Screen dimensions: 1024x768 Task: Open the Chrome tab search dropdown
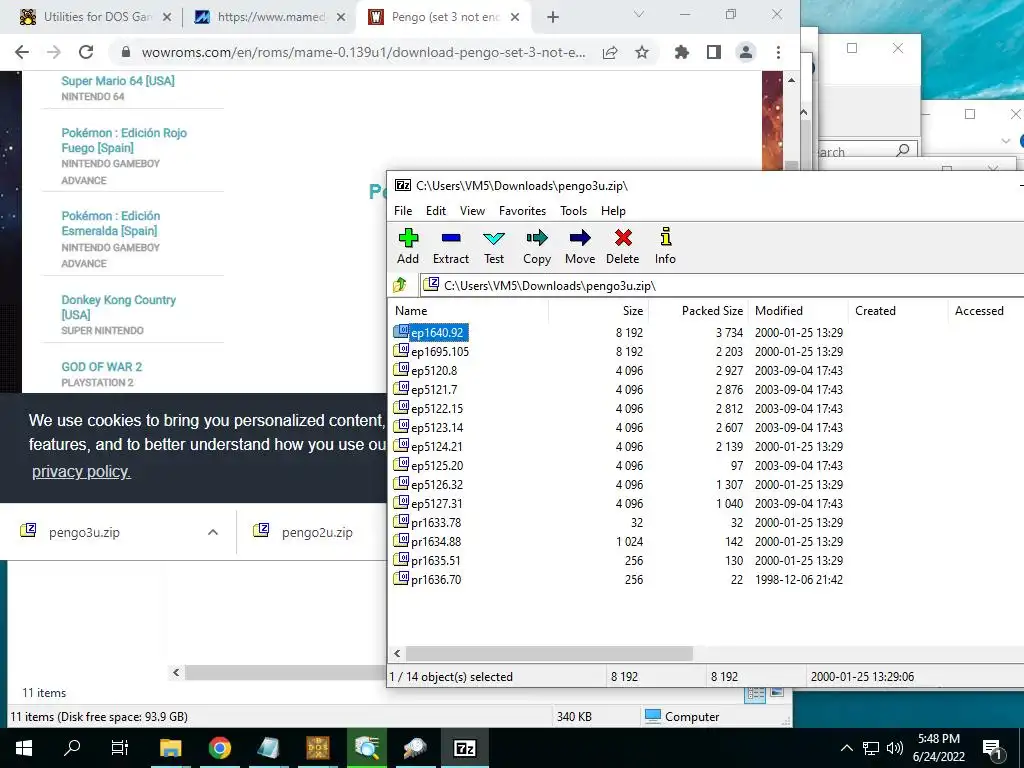point(639,14)
